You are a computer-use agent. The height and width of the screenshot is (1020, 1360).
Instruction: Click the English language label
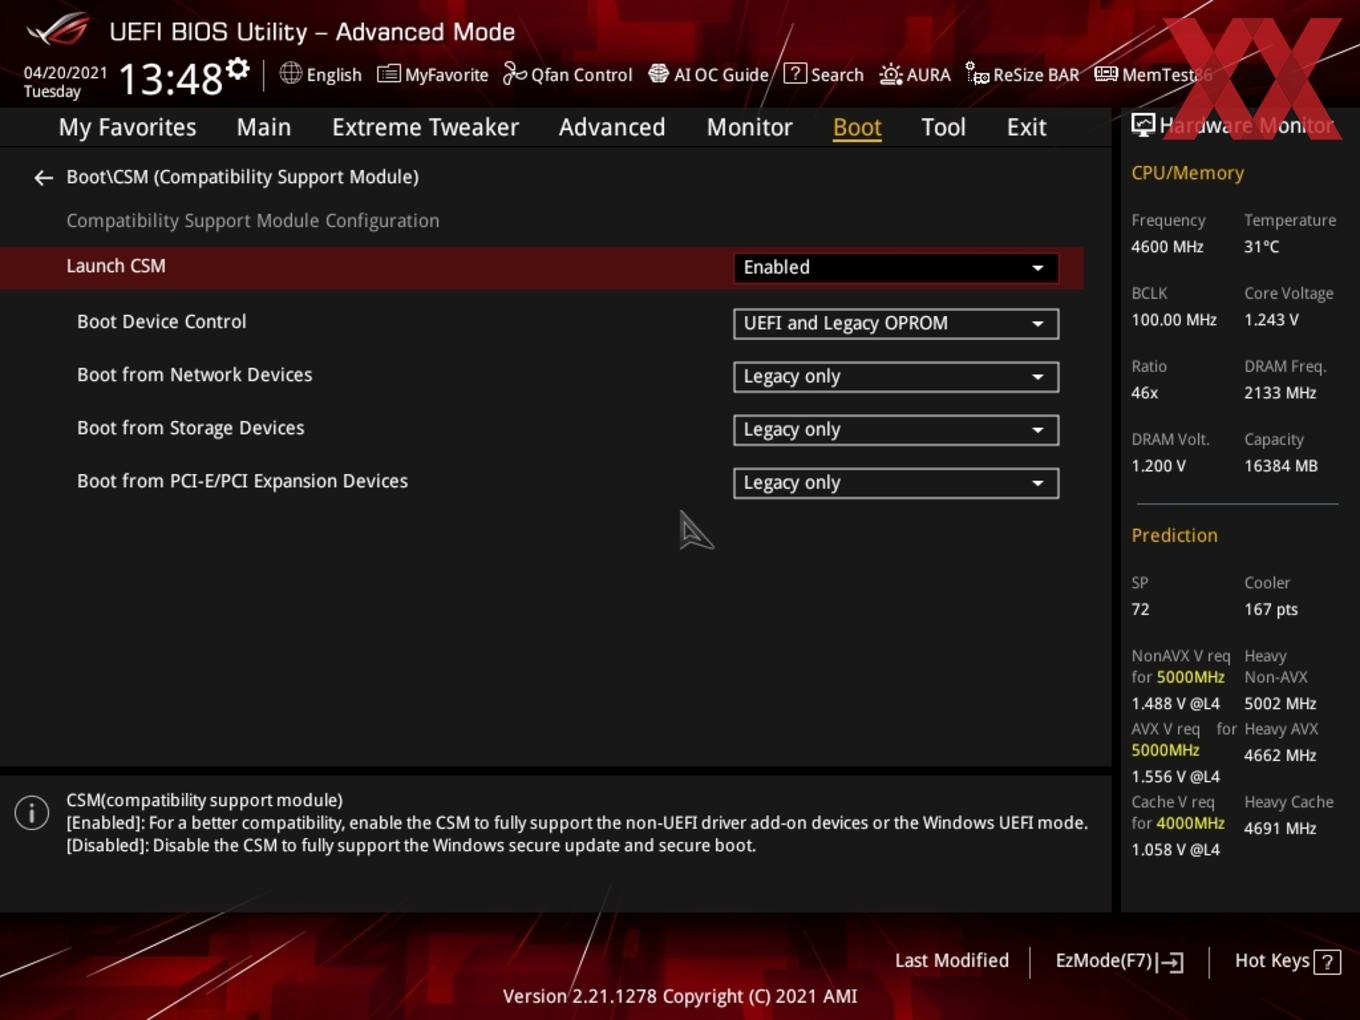334,75
